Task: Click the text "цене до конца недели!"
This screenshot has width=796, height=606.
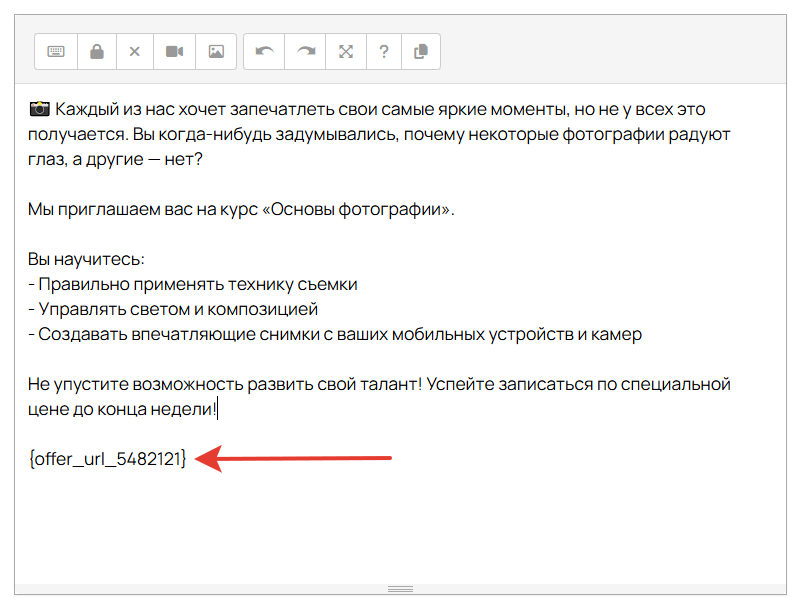Action: (x=122, y=409)
